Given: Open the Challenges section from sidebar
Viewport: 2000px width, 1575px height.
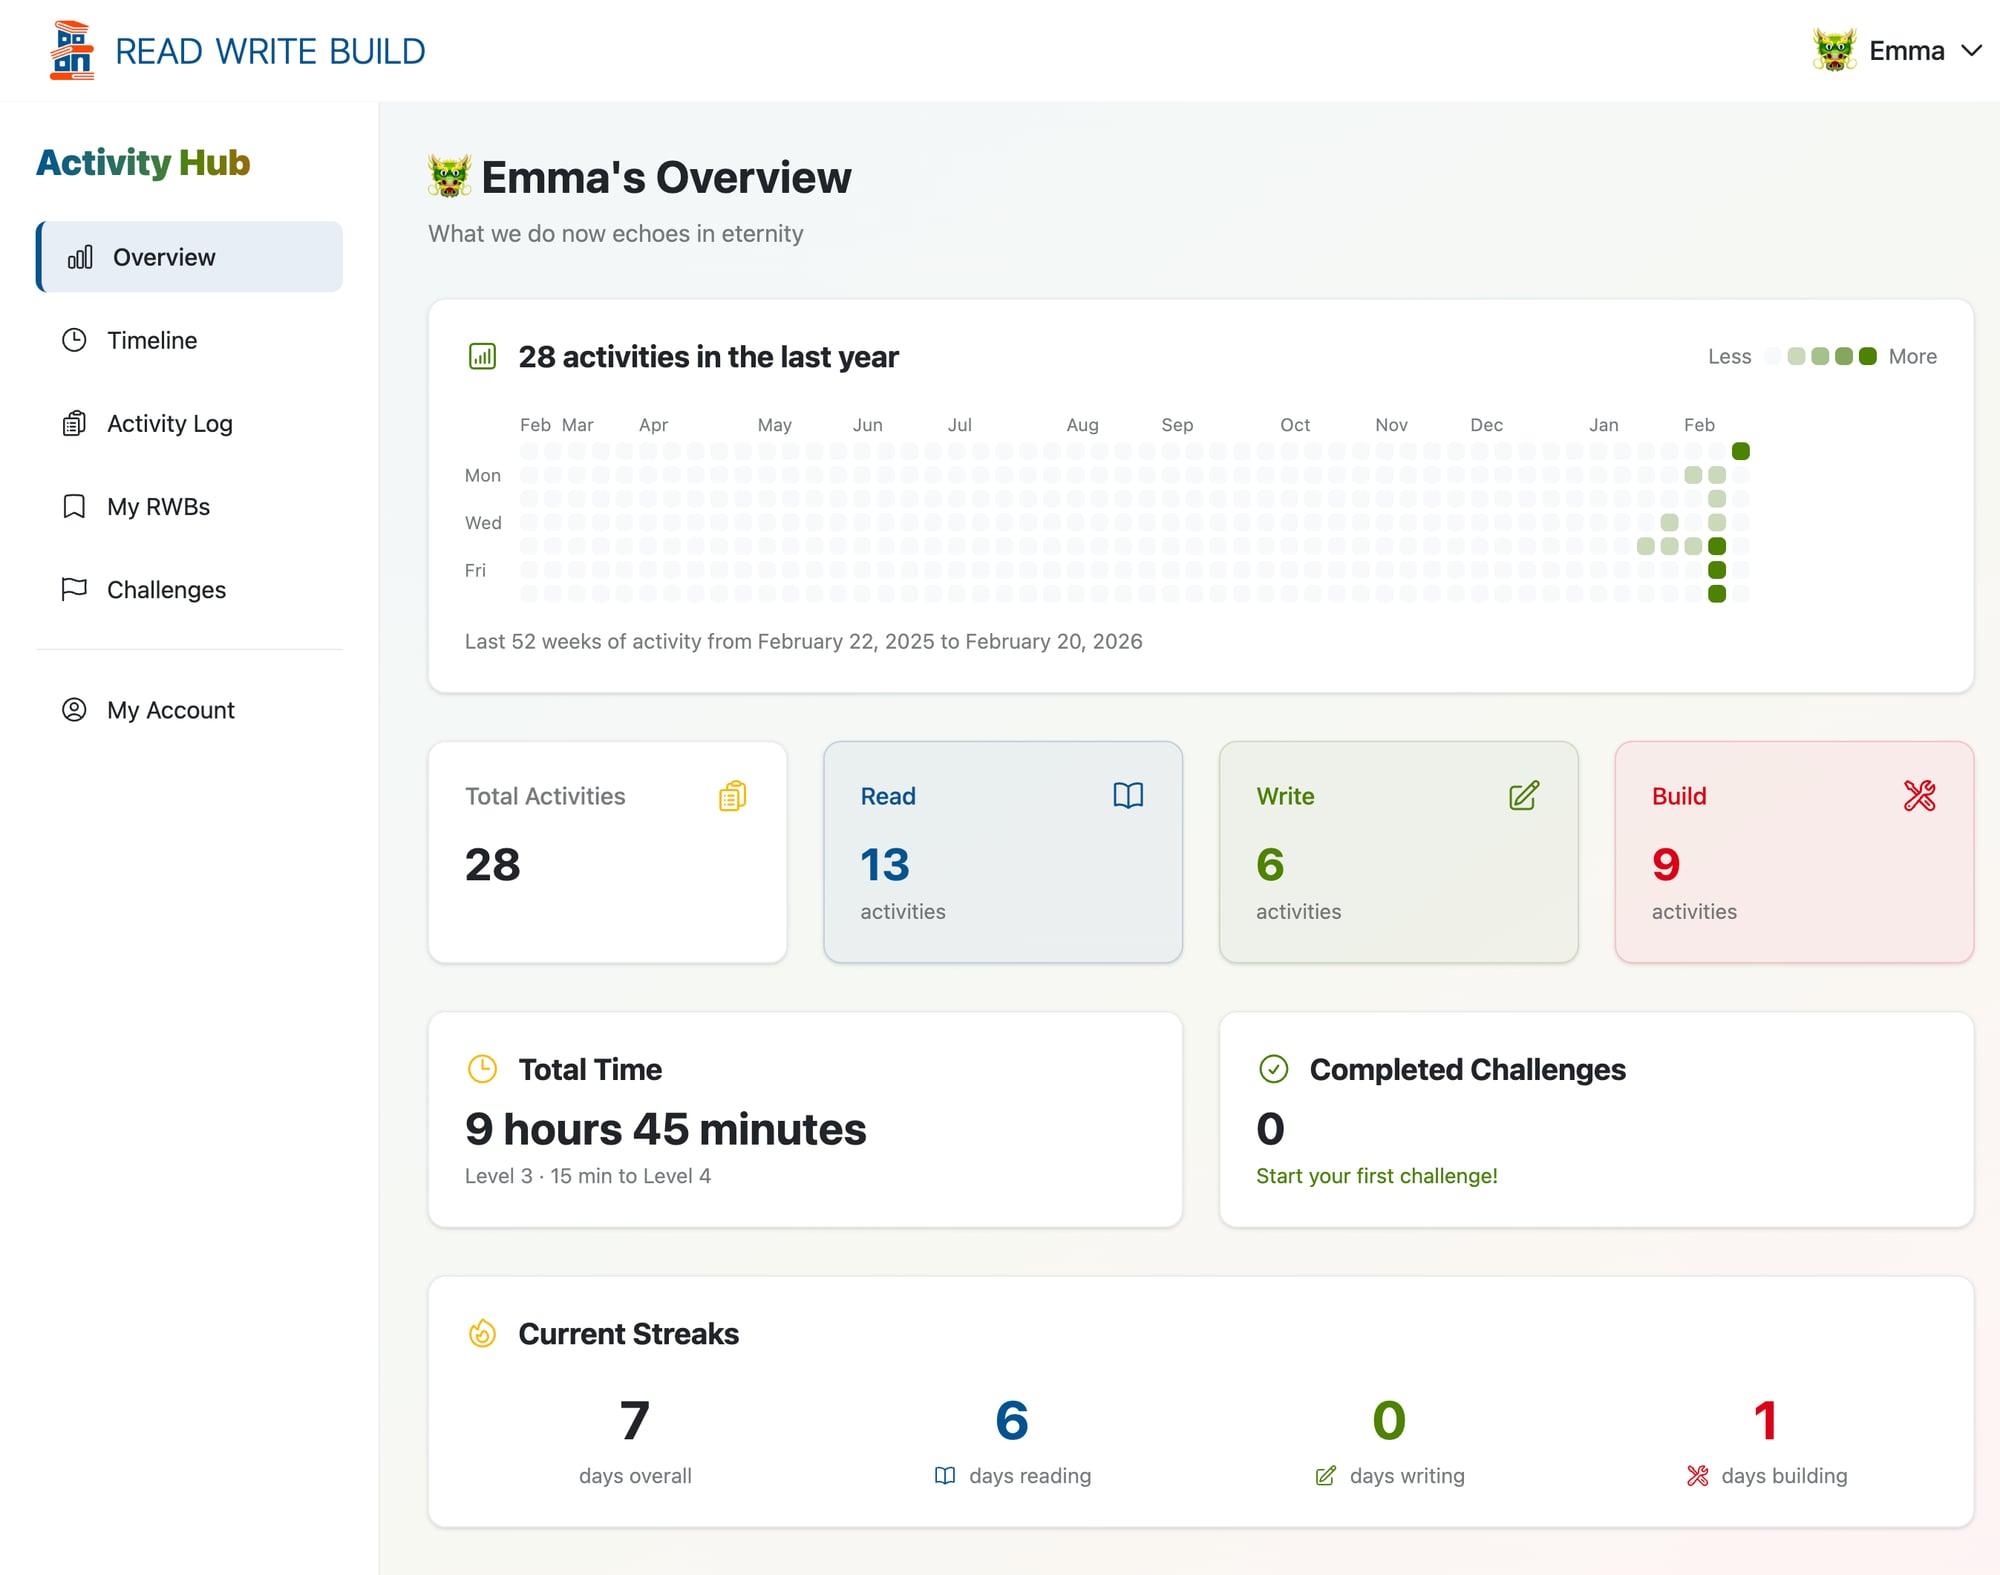Looking at the screenshot, I should pos(165,590).
